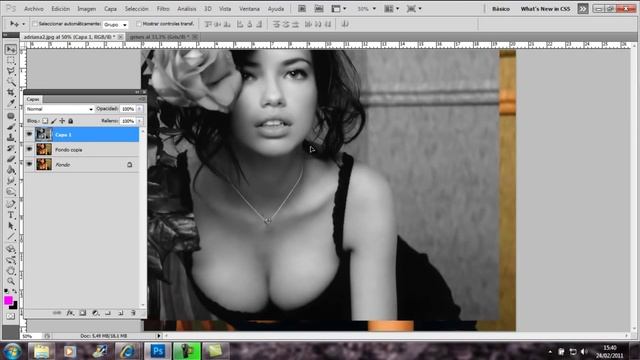
Task: Open status bar info arrow
Action: [x=159, y=336]
